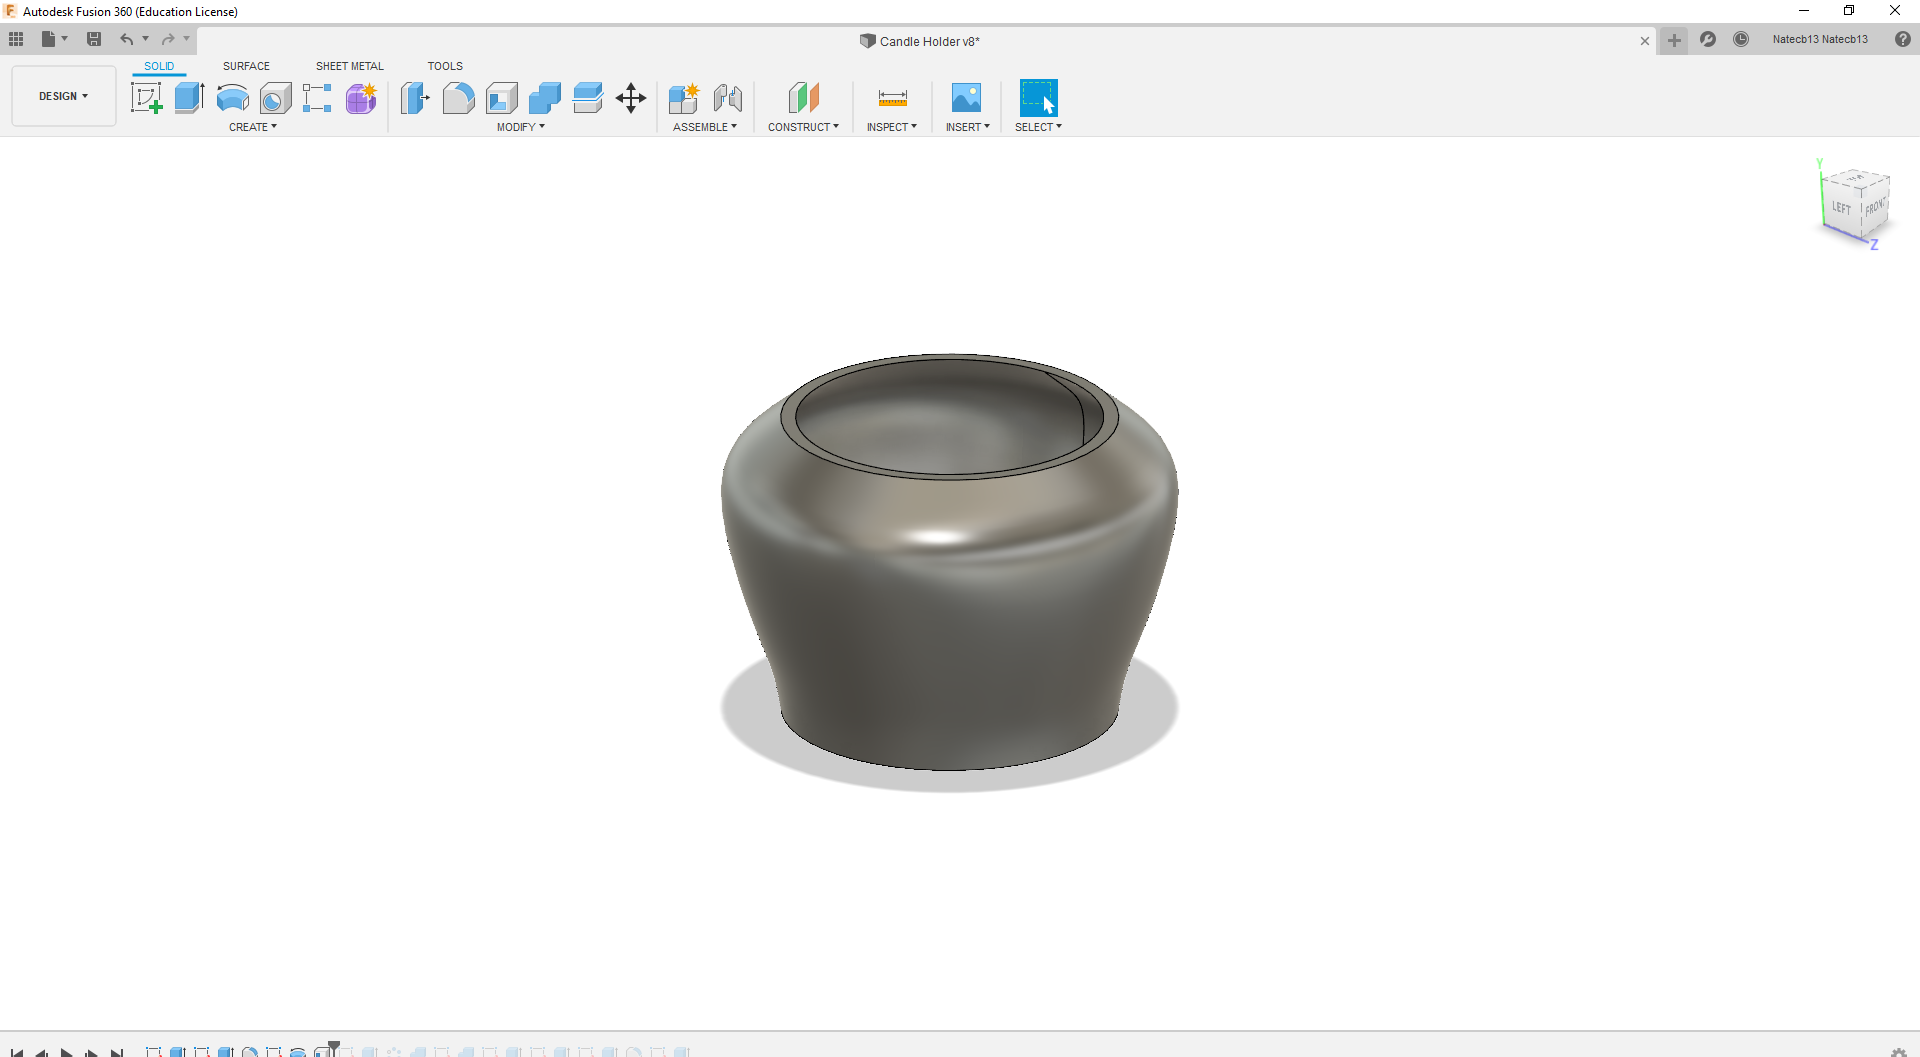Switch to the SHEET METAL tab
Viewport: 1920px width, 1057px height.
[x=349, y=66]
